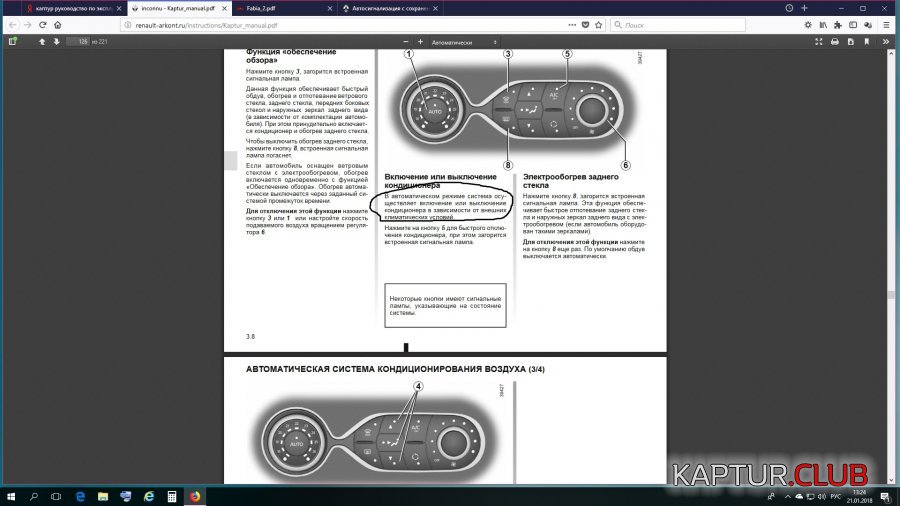Open Calculator from taskbar
This screenshot has height=506, width=900.
point(172,496)
